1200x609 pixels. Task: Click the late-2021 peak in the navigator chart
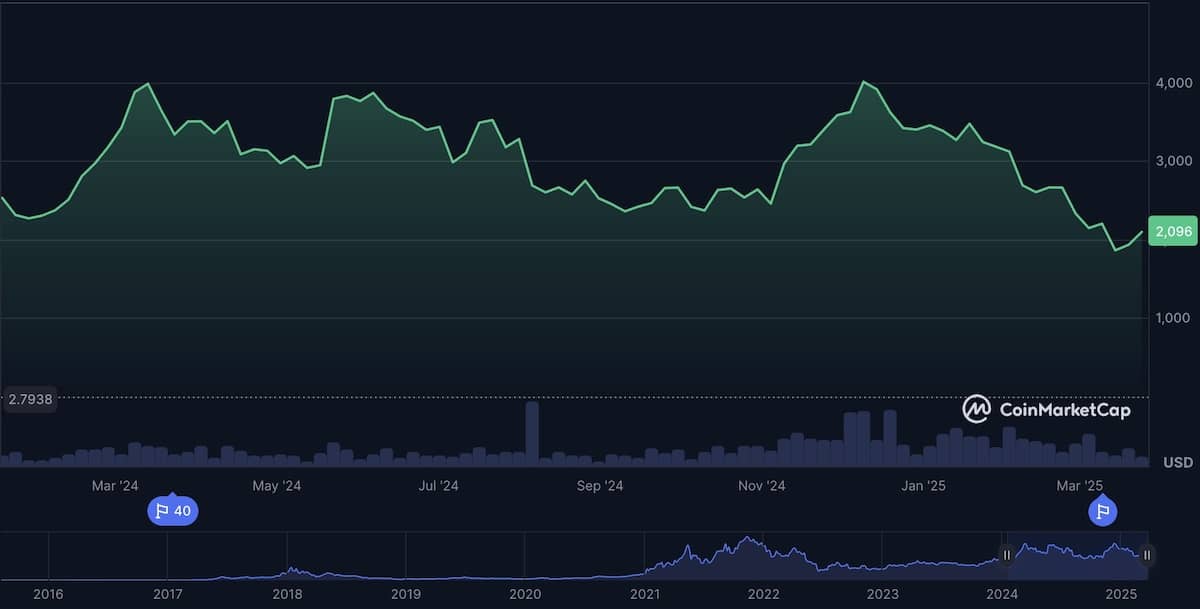click(x=746, y=541)
